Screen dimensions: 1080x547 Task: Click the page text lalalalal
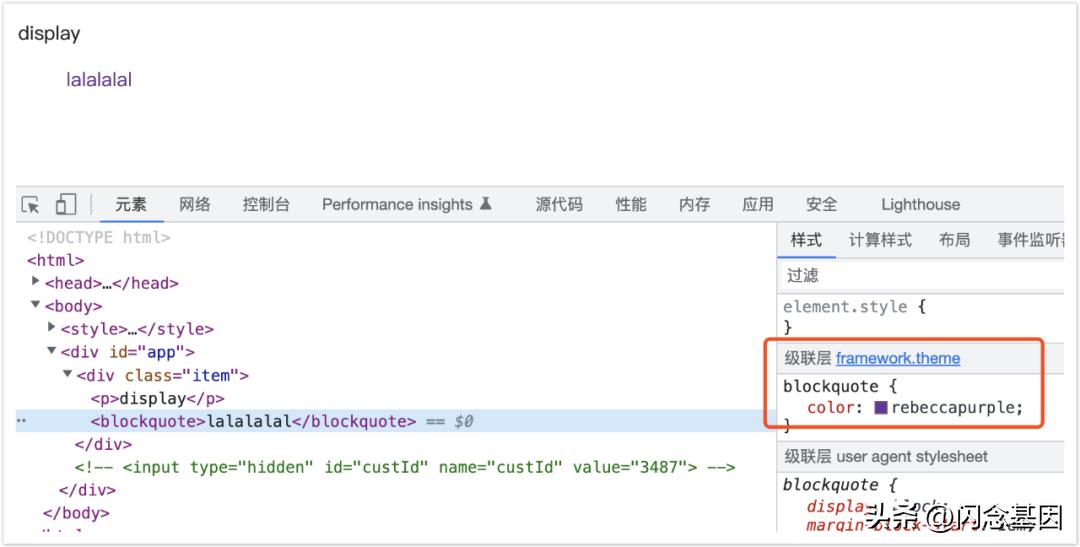[98, 79]
